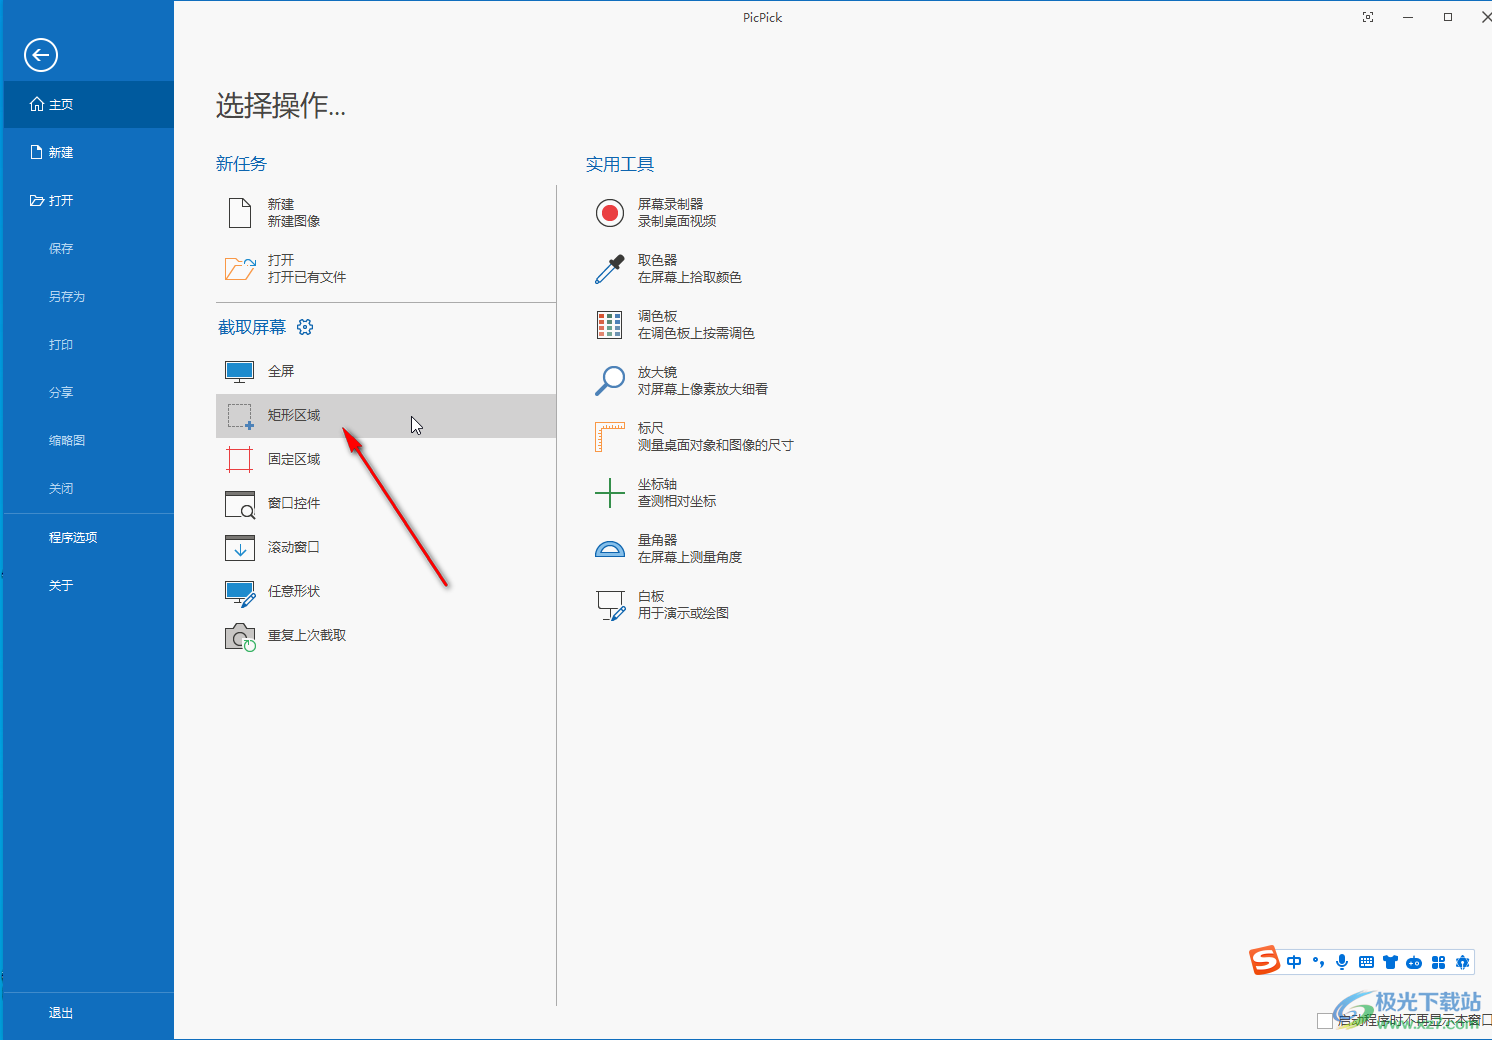Click 在调色板上按需调色 text
Screen dimensions: 1492x1040
(696, 333)
